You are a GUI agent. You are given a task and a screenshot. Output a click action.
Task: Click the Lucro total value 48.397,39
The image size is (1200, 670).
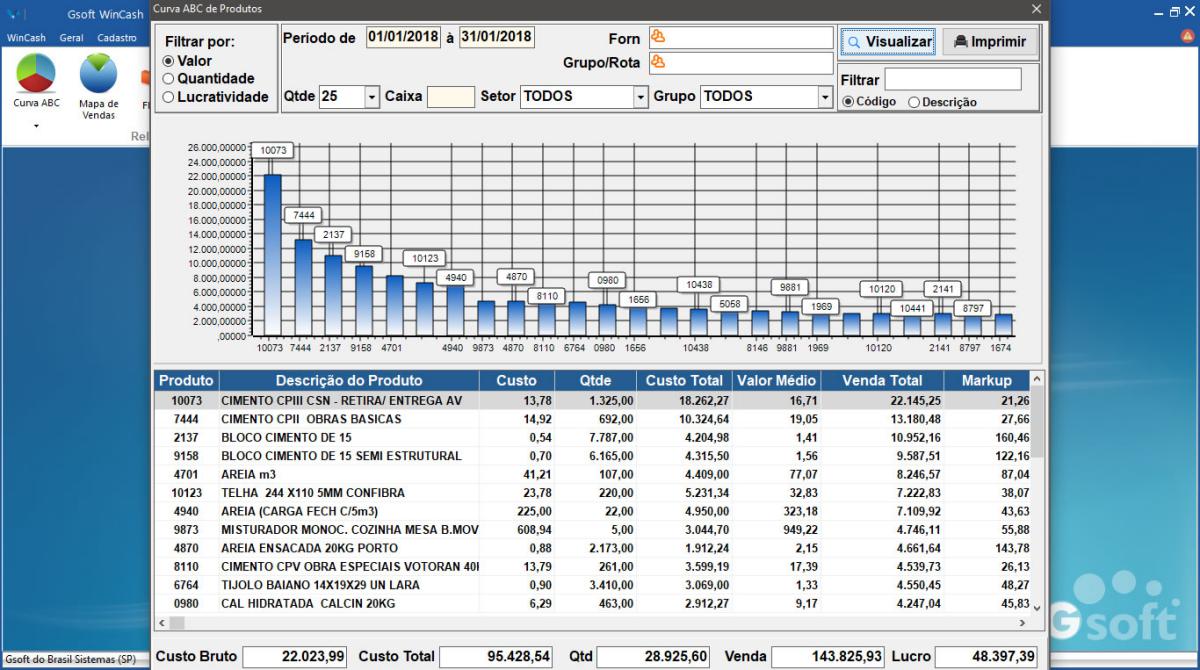(x=986, y=657)
